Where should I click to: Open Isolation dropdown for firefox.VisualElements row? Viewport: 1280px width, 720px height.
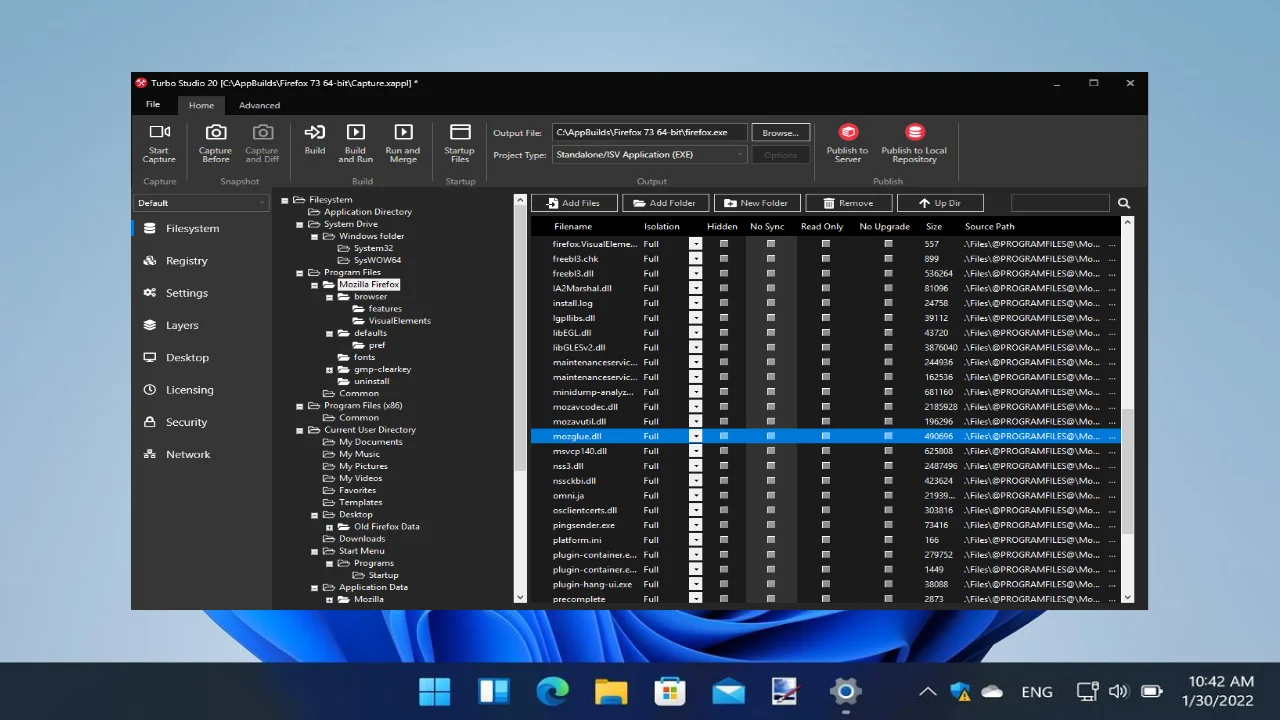(696, 244)
